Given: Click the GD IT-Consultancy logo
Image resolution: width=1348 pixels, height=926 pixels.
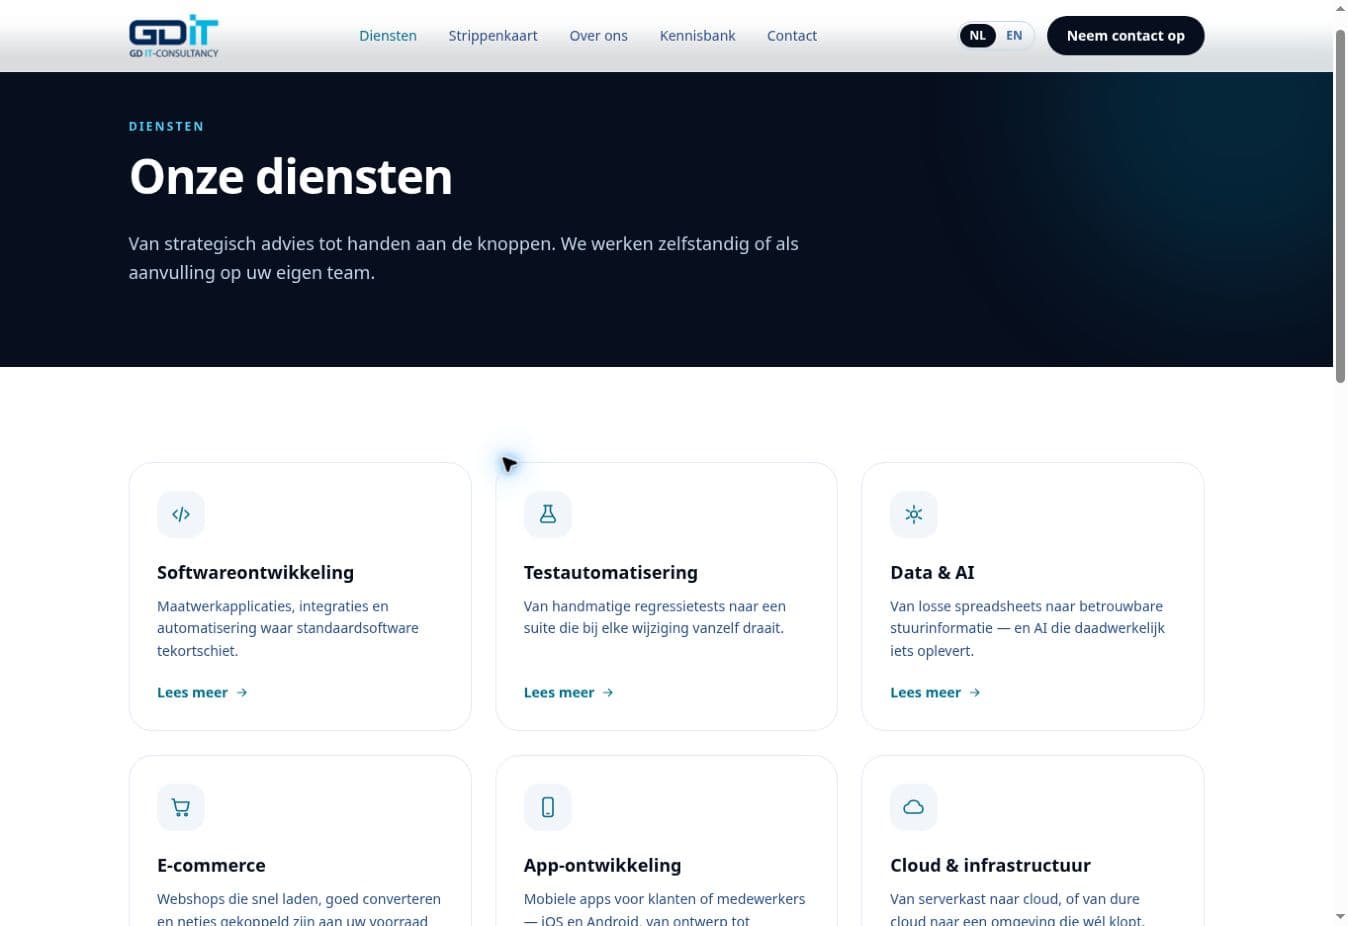Looking at the screenshot, I should tap(173, 36).
